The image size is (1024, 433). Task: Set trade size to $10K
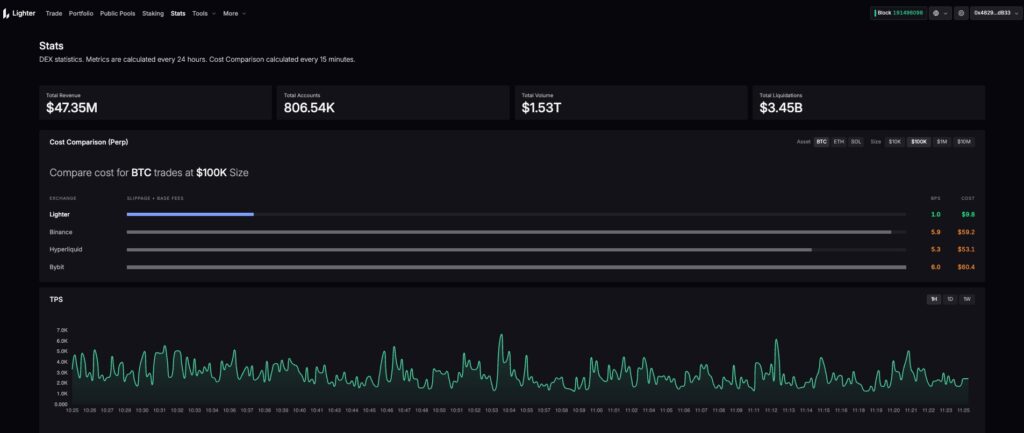[x=895, y=142]
